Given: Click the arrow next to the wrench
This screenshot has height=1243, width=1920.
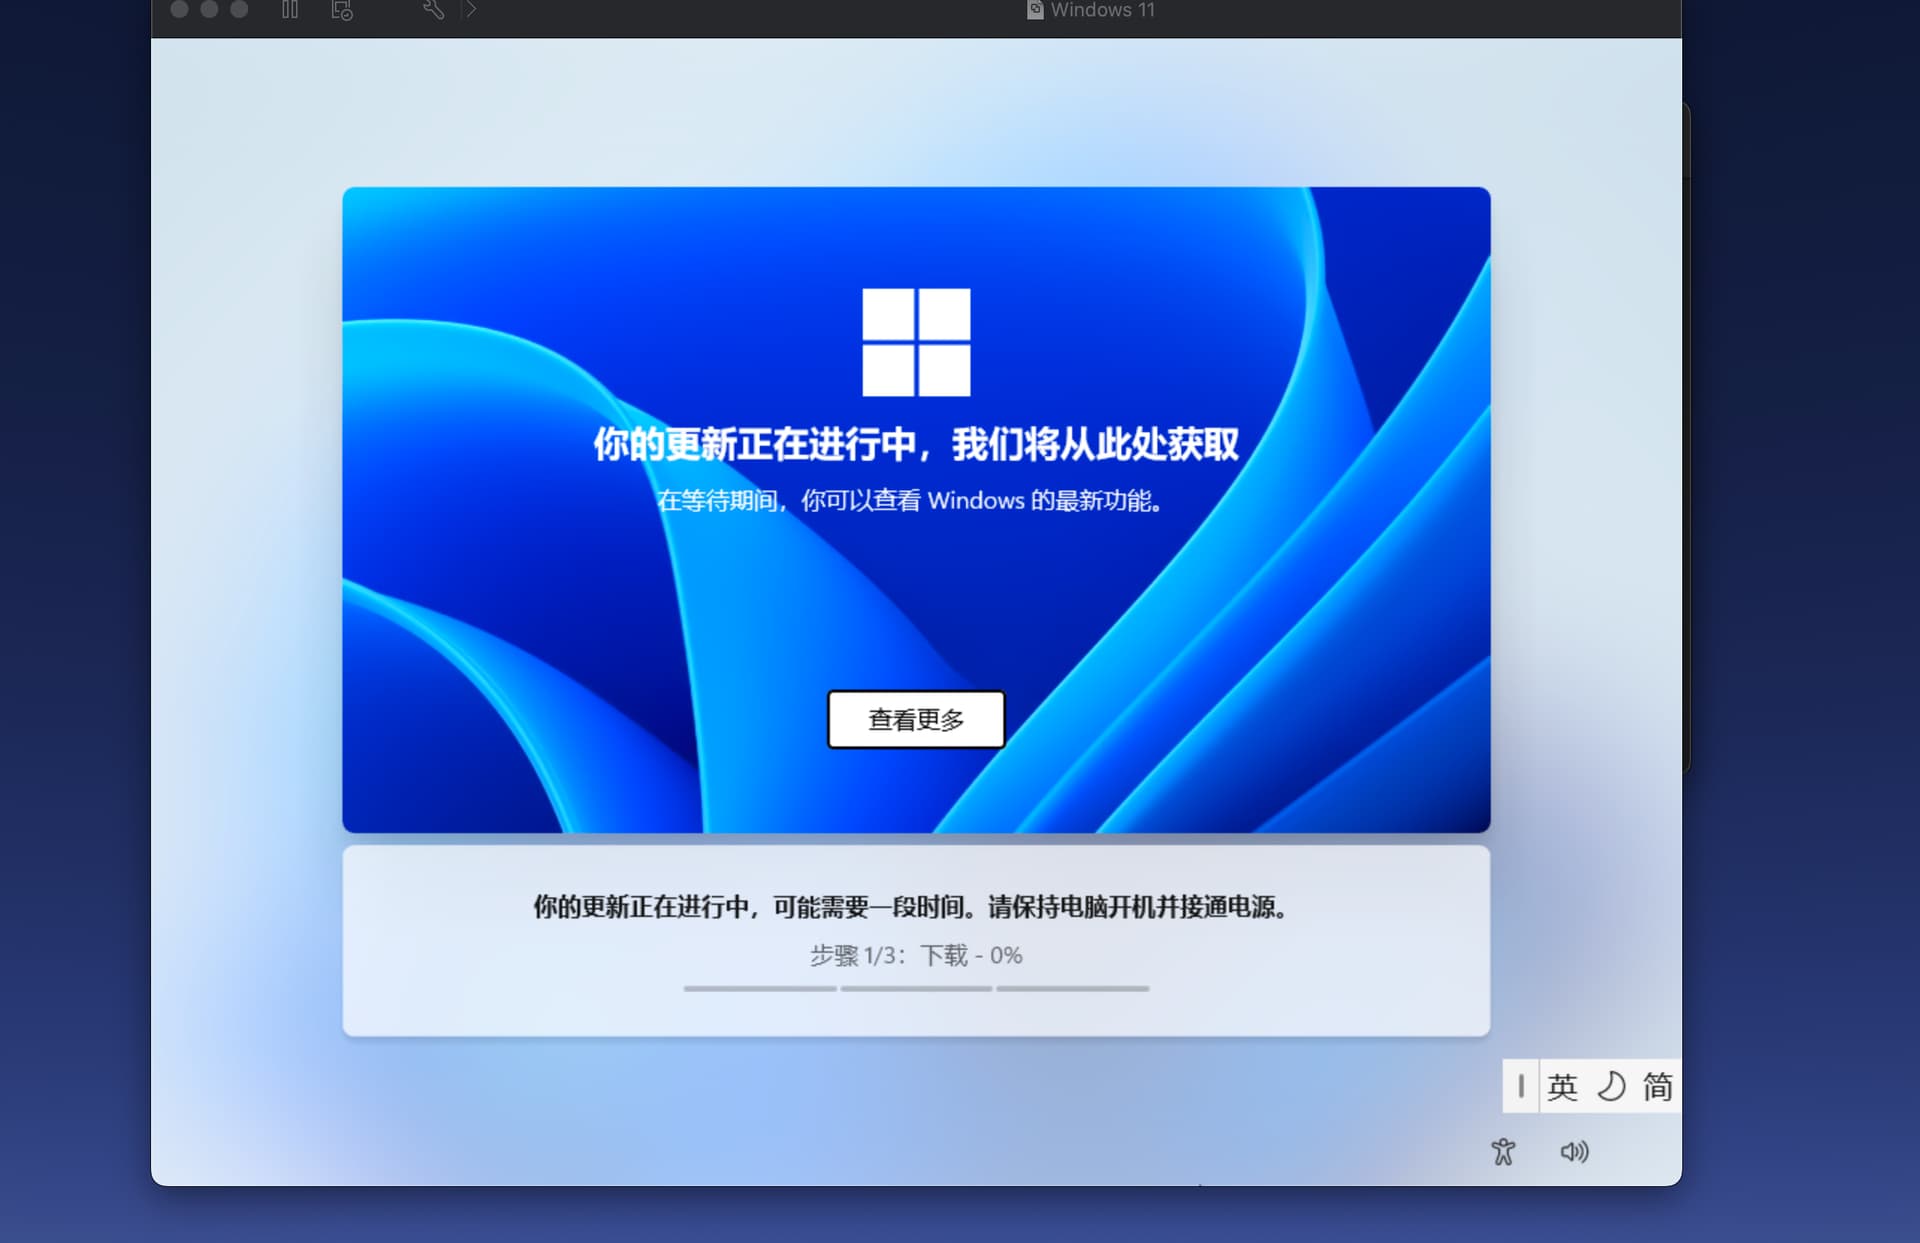Looking at the screenshot, I should [x=471, y=10].
